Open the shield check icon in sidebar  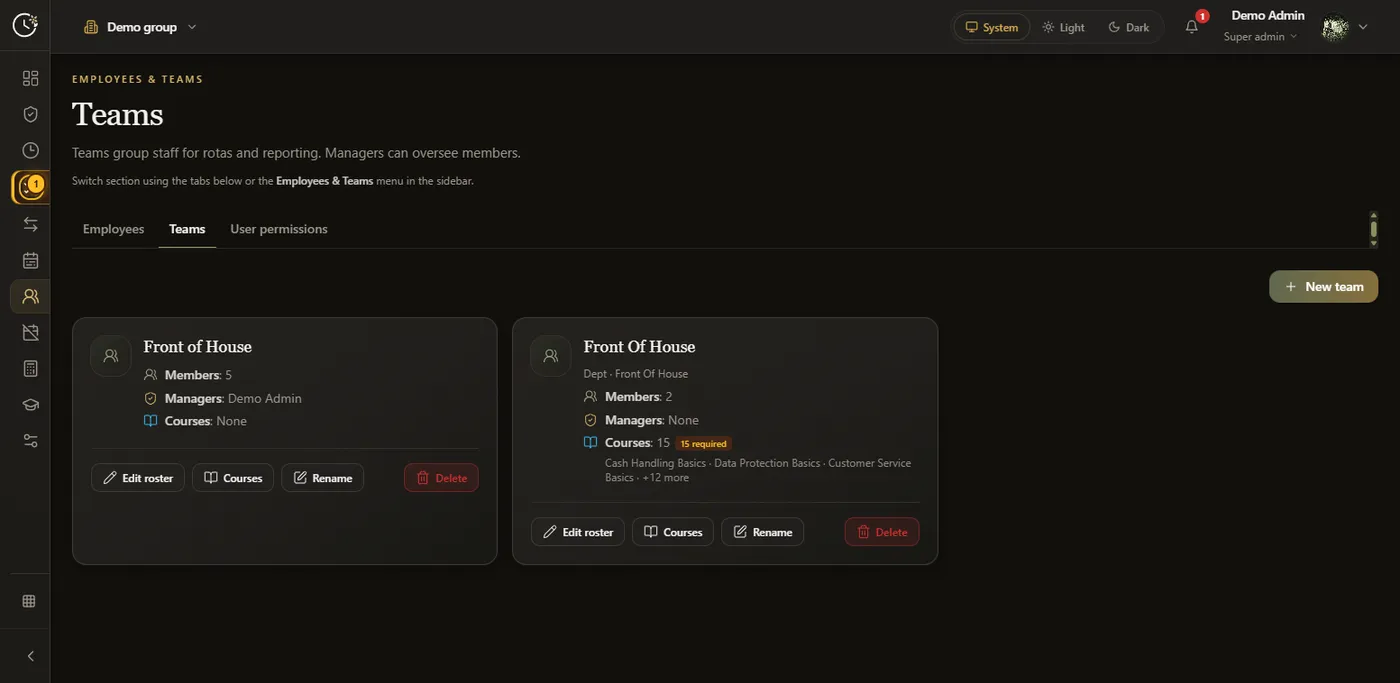click(x=30, y=114)
